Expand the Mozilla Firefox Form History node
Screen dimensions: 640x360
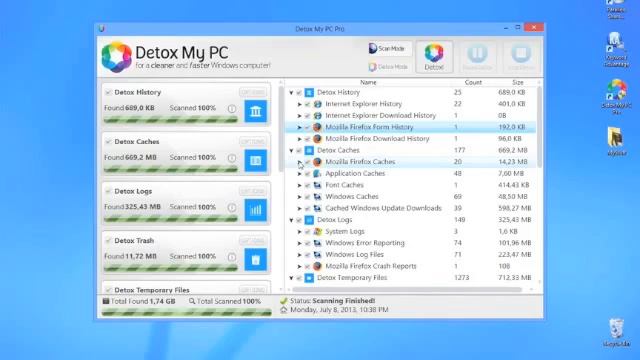tap(300, 127)
